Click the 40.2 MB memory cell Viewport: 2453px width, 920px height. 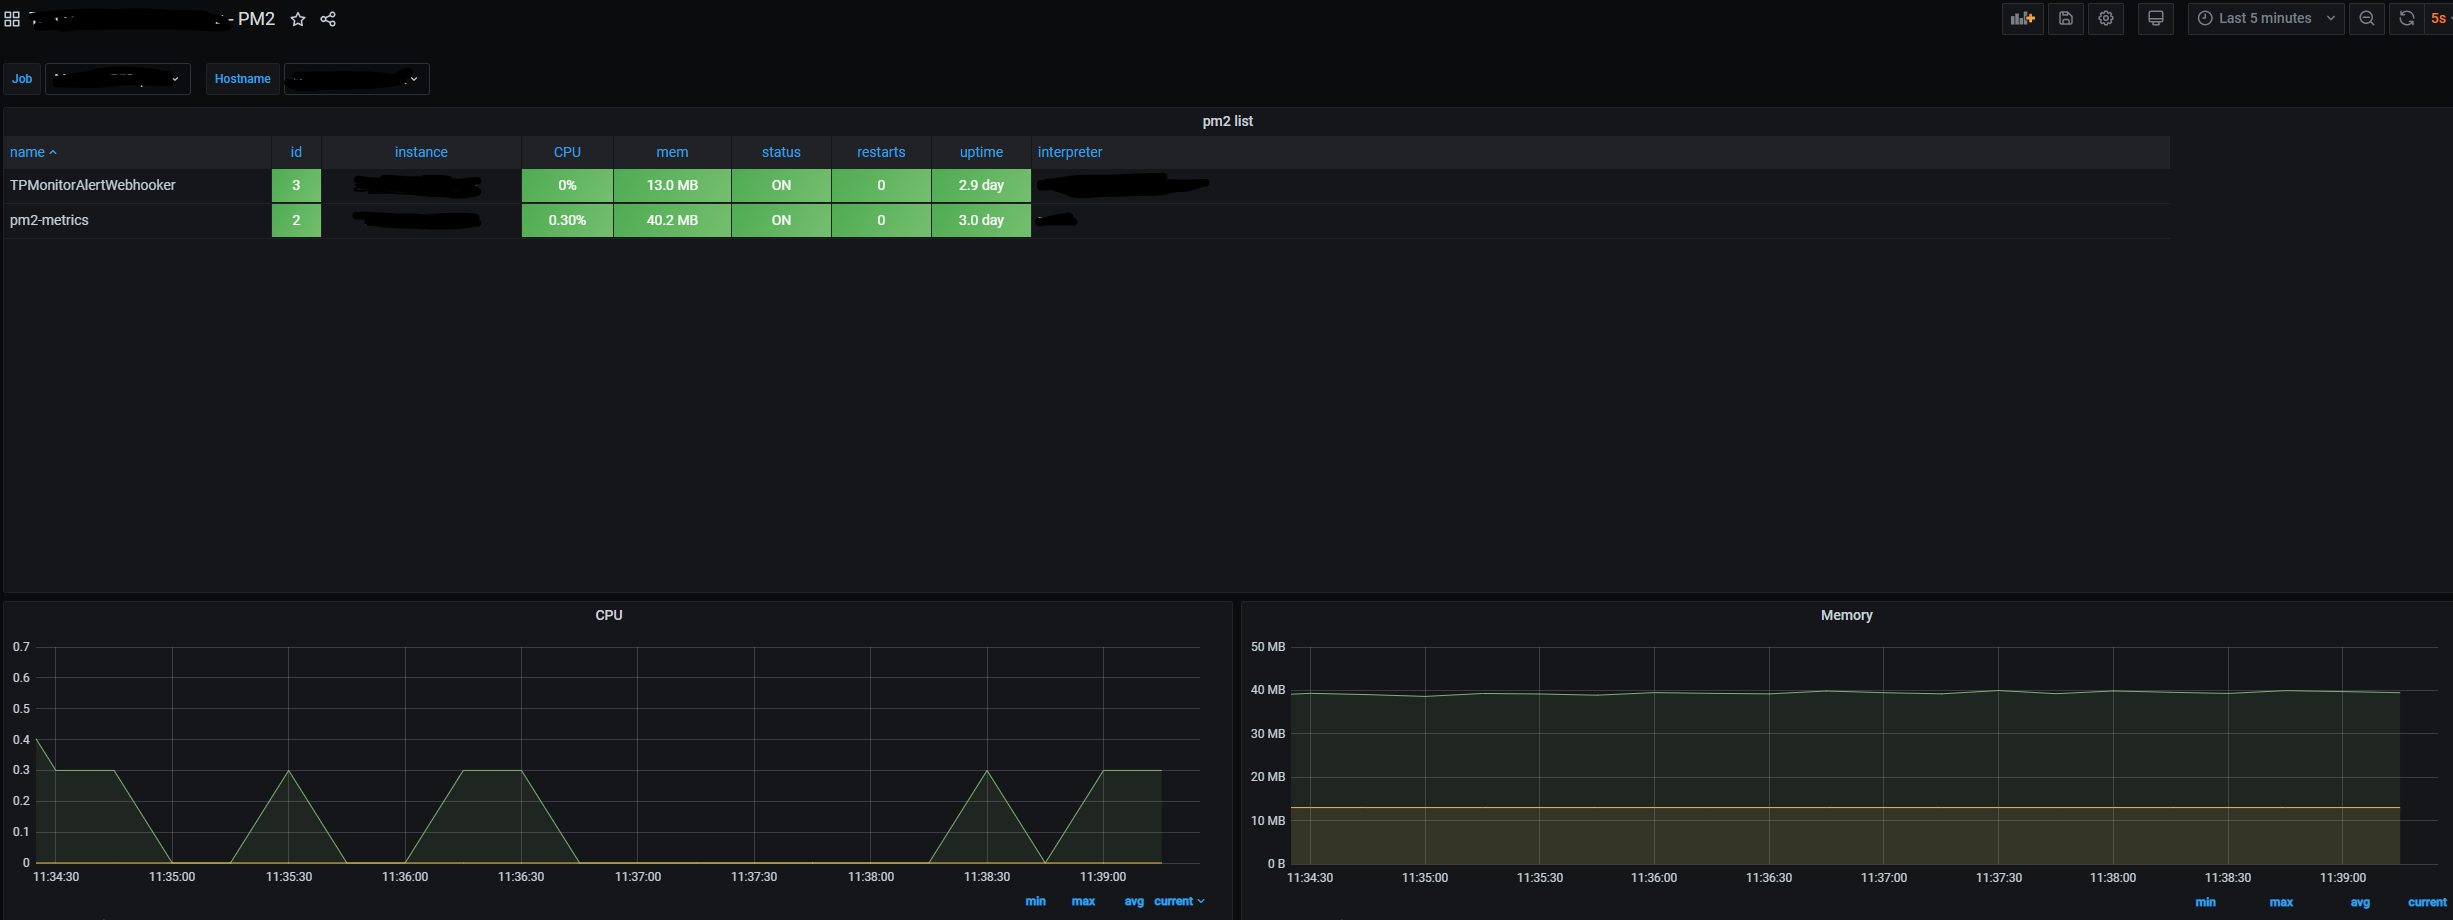pos(672,220)
